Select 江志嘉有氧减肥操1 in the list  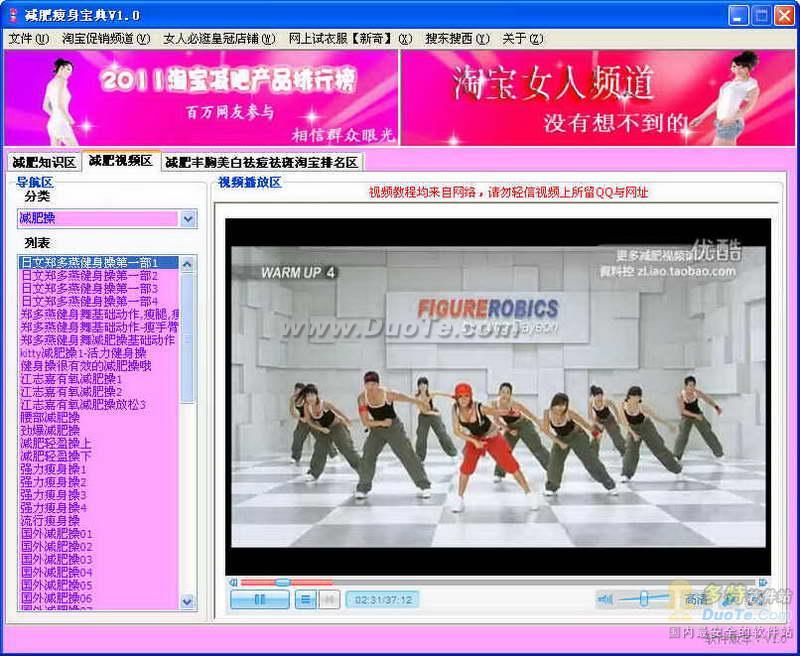point(98,379)
